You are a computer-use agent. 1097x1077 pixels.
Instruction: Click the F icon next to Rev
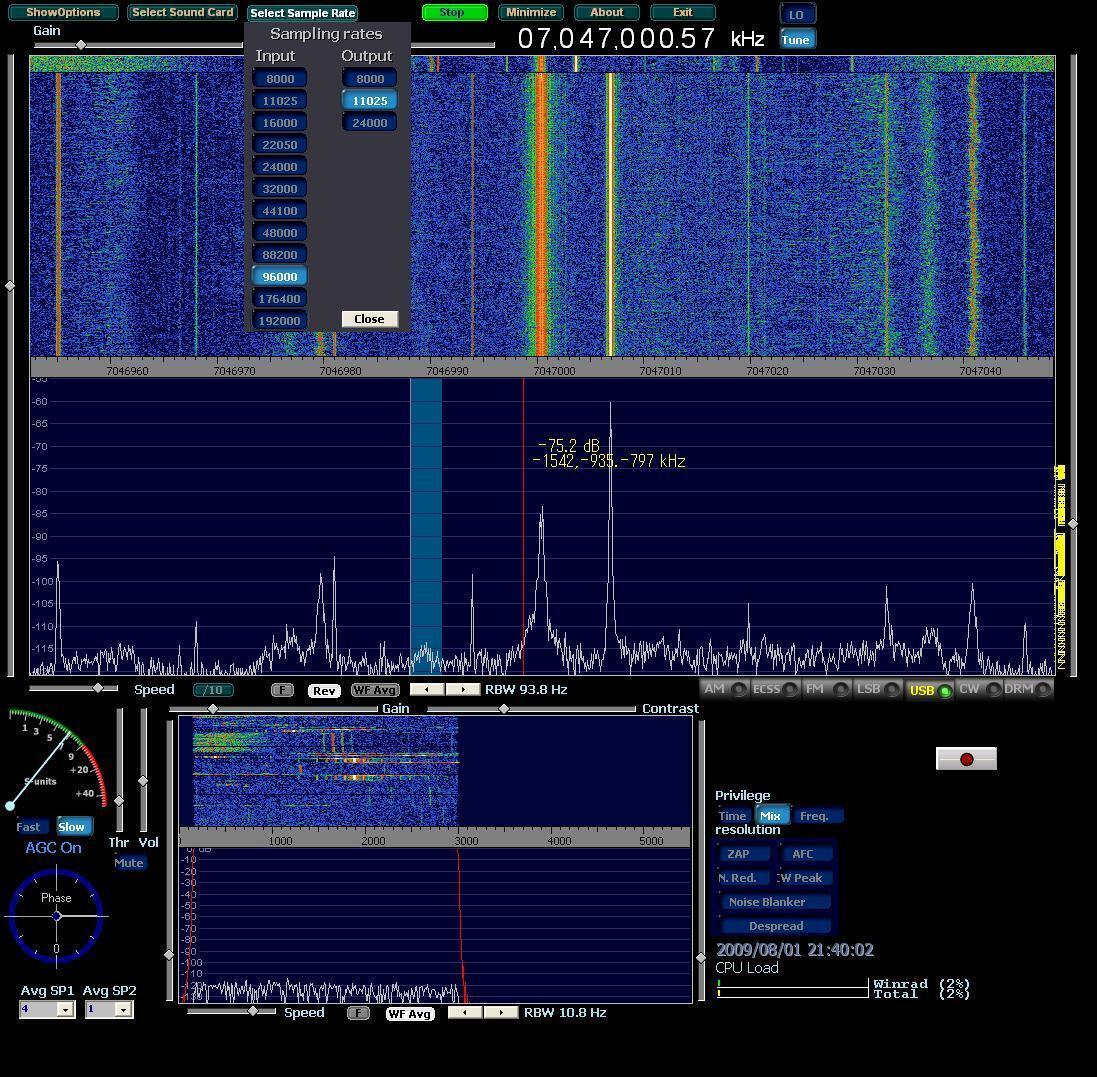(x=282, y=689)
